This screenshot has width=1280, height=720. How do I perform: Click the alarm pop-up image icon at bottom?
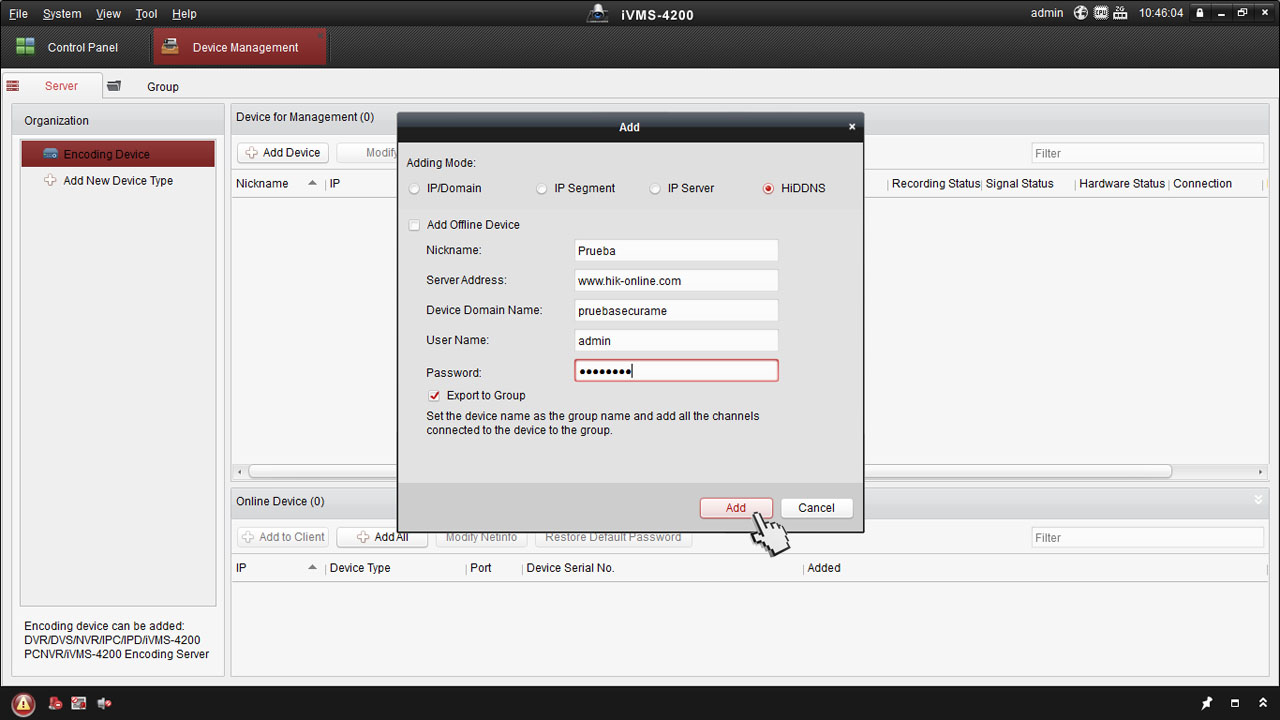[x=79, y=703]
